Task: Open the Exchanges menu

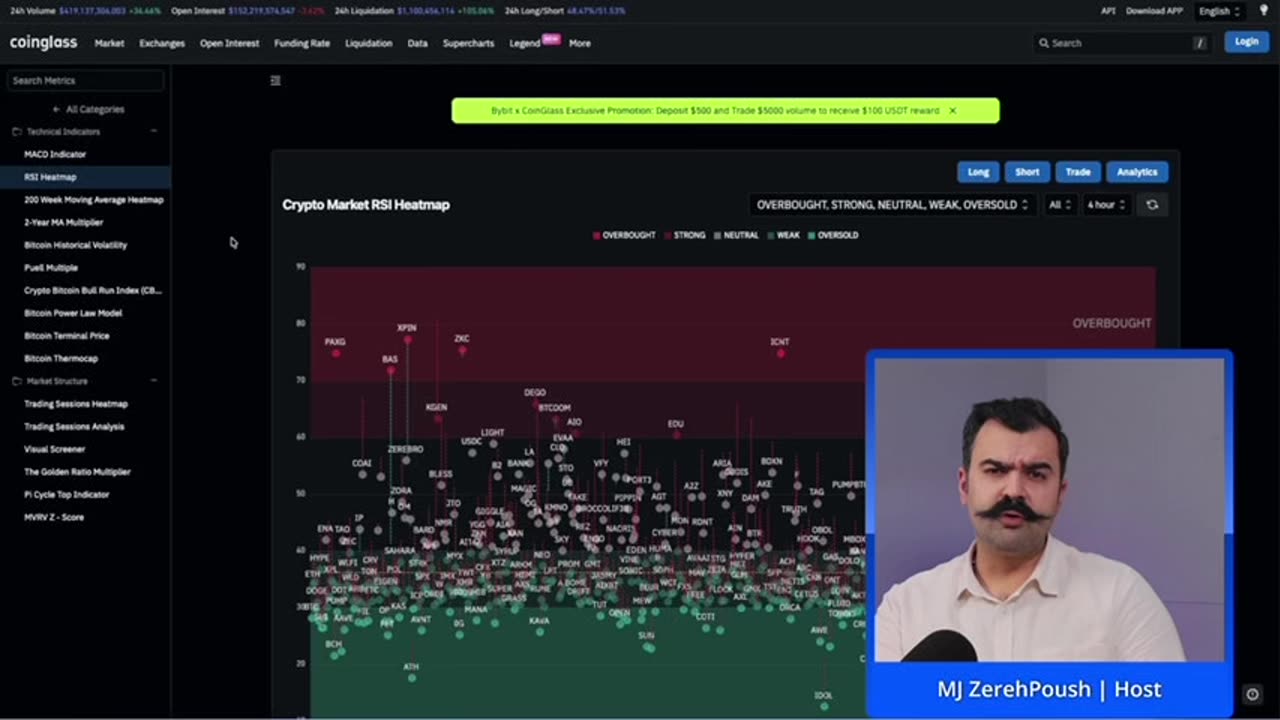Action: (162, 43)
